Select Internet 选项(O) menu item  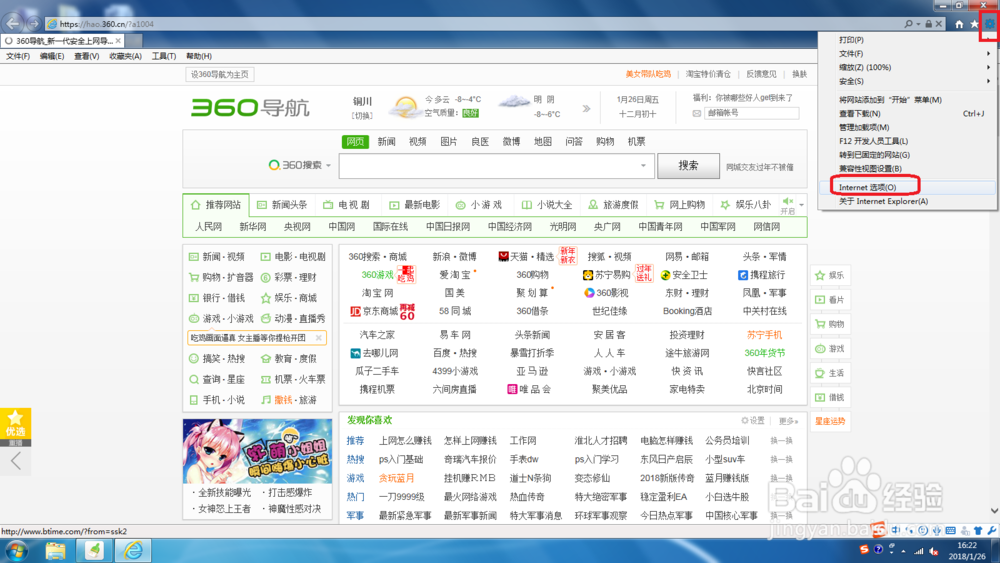point(908,187)
